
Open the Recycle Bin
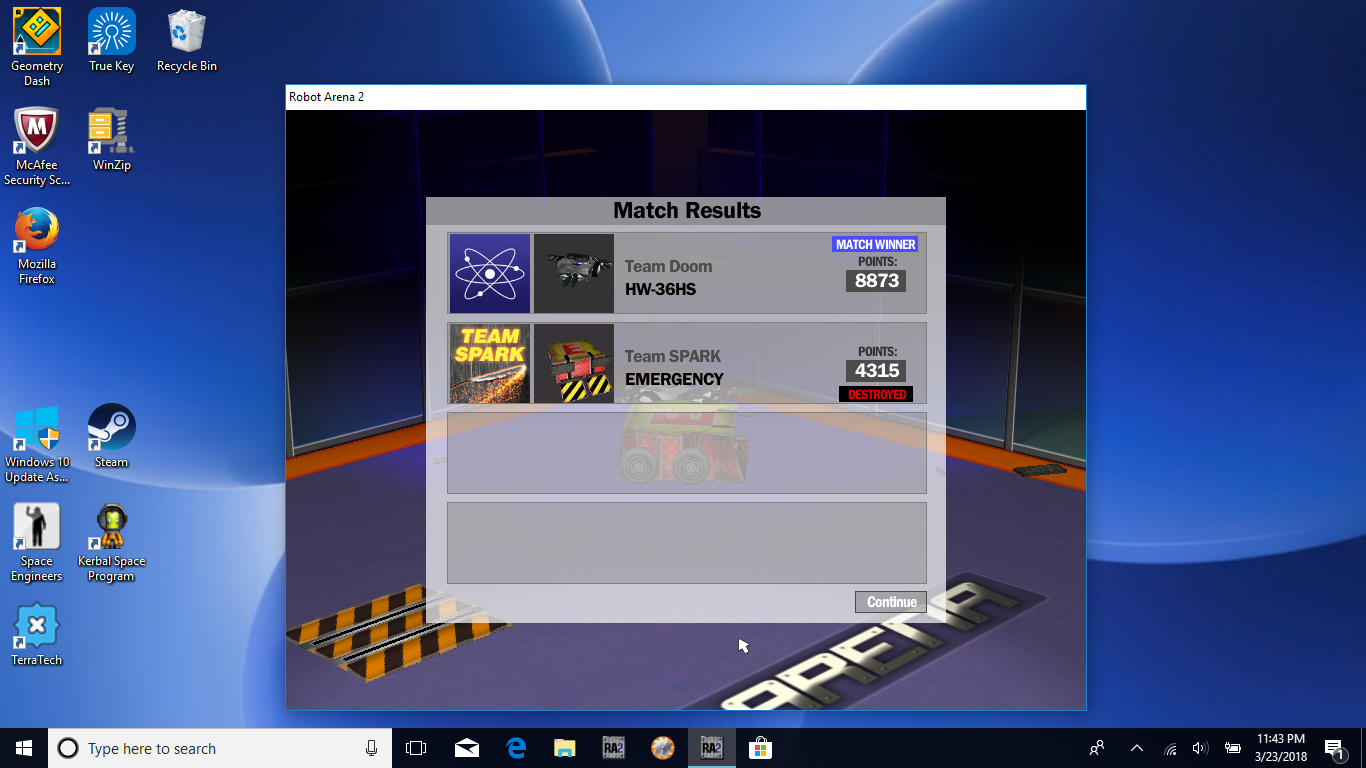(x=186, y=33)
